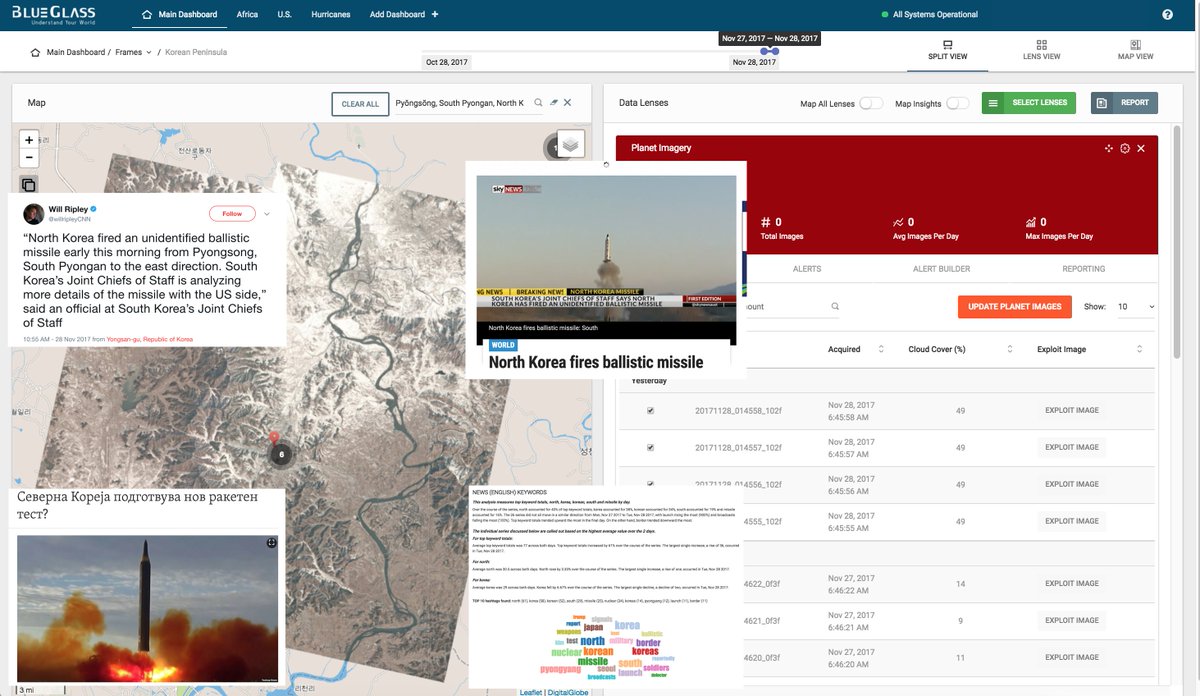Uncheck the checkbox for 20171128_014557_102f
The width and height of the screenshot is (1200, 696).
(650, 447)
